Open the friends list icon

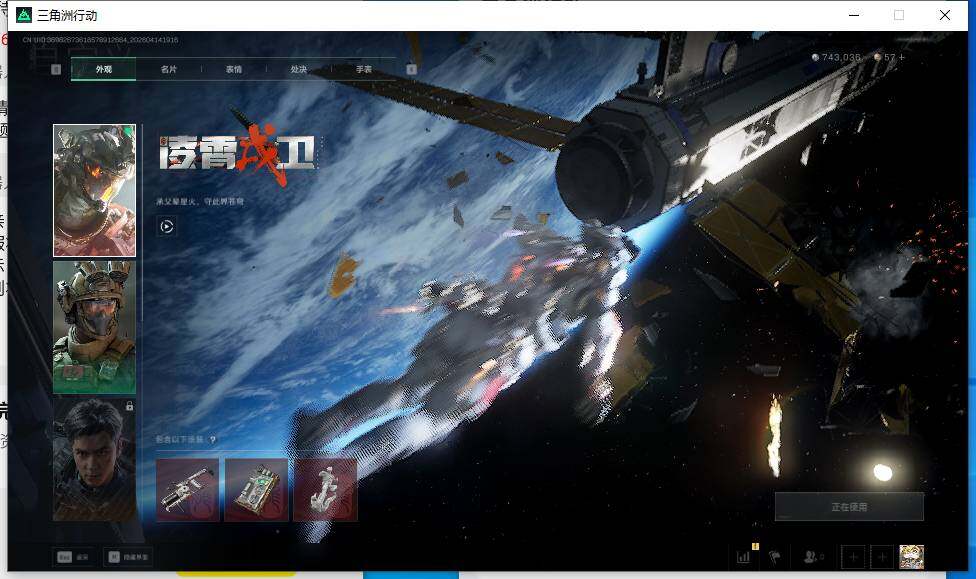click(814, 557)
